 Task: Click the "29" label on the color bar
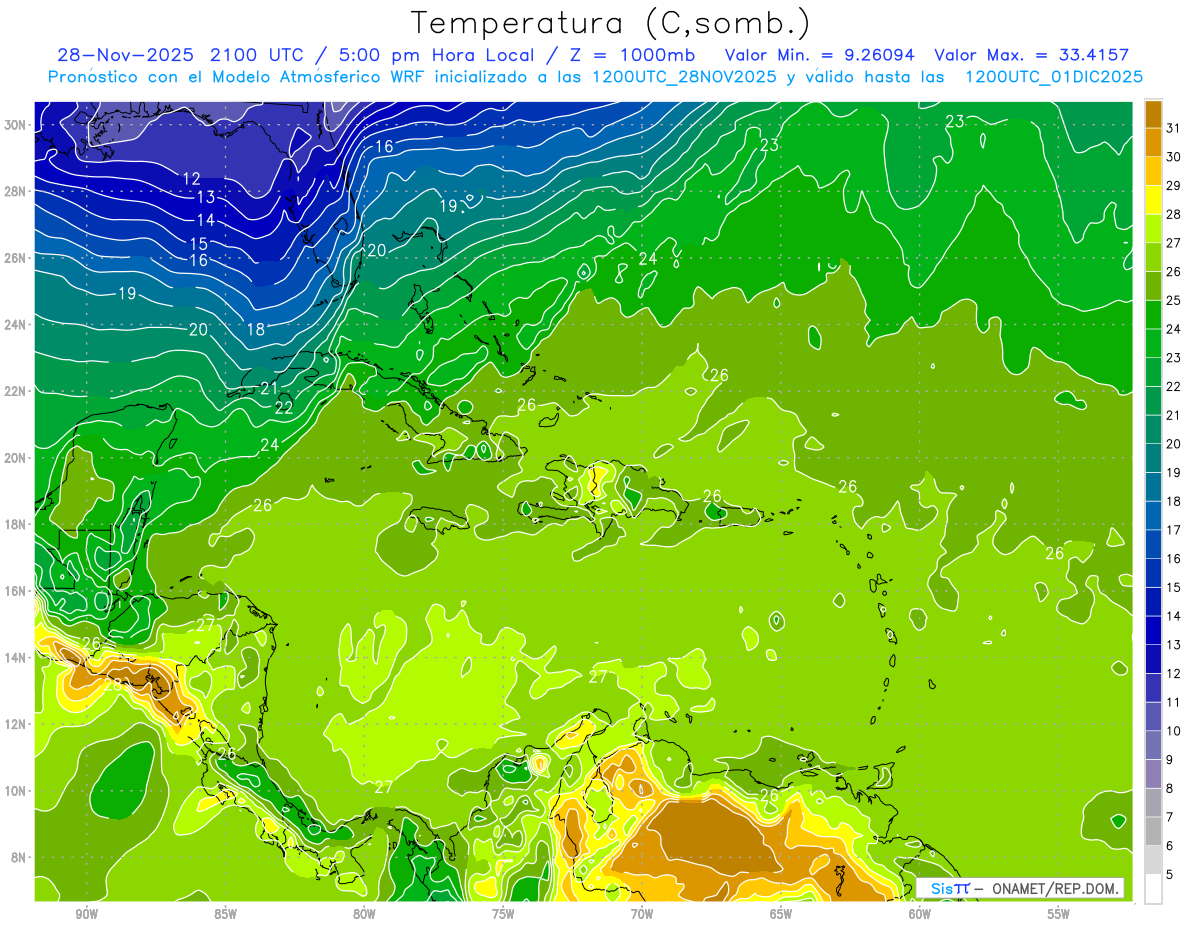(x=1174, y=185)
